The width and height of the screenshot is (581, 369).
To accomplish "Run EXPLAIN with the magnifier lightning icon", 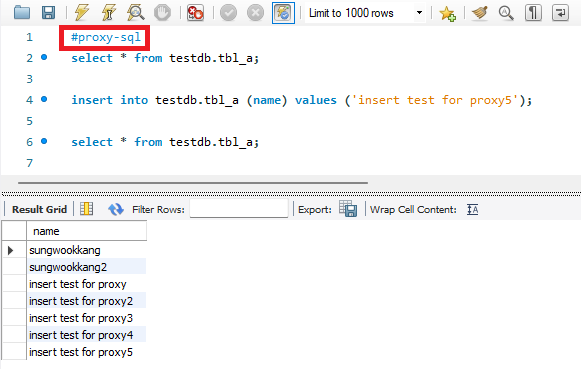I will [136, 13].
